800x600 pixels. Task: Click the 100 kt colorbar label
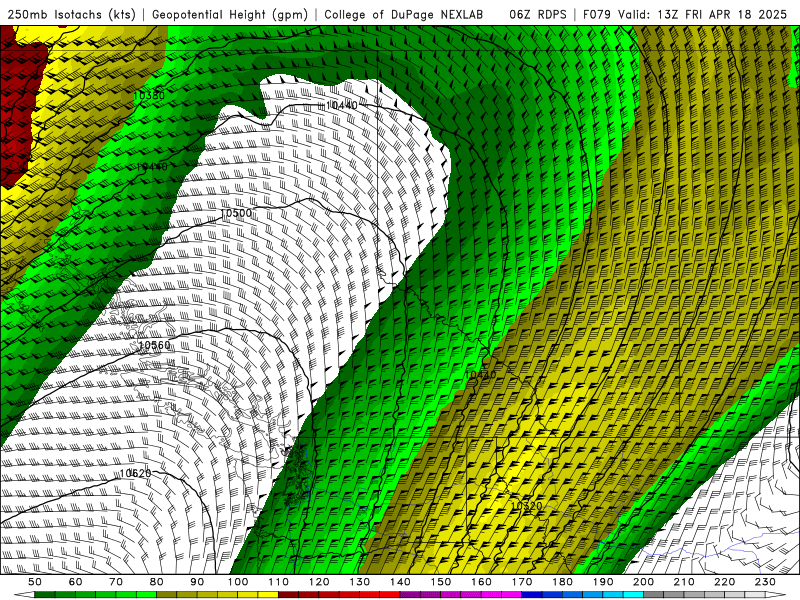pyautogui.click(x=238, y=582)
